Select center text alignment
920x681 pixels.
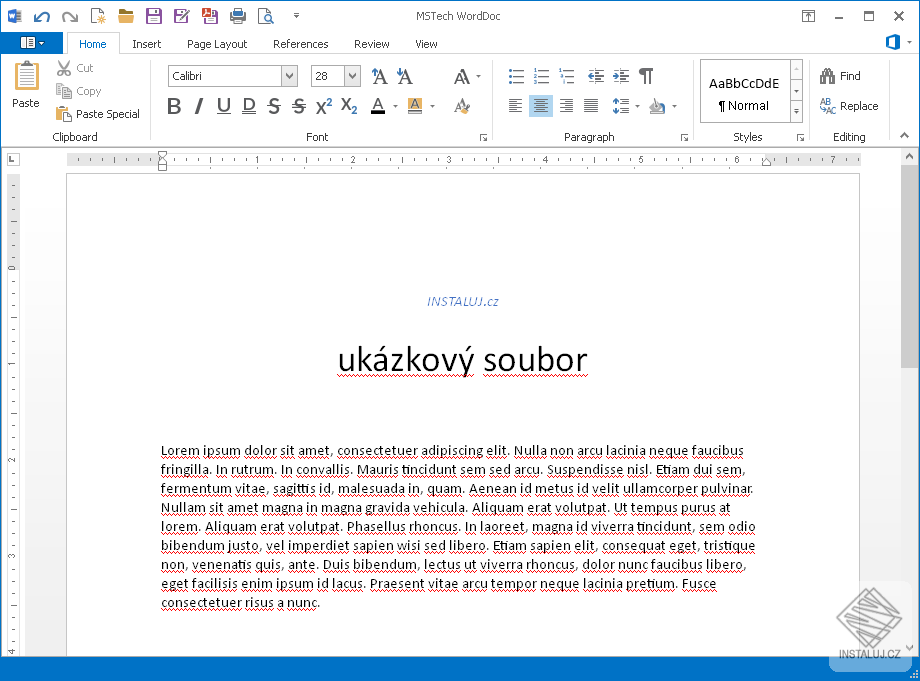click(540, 106)
